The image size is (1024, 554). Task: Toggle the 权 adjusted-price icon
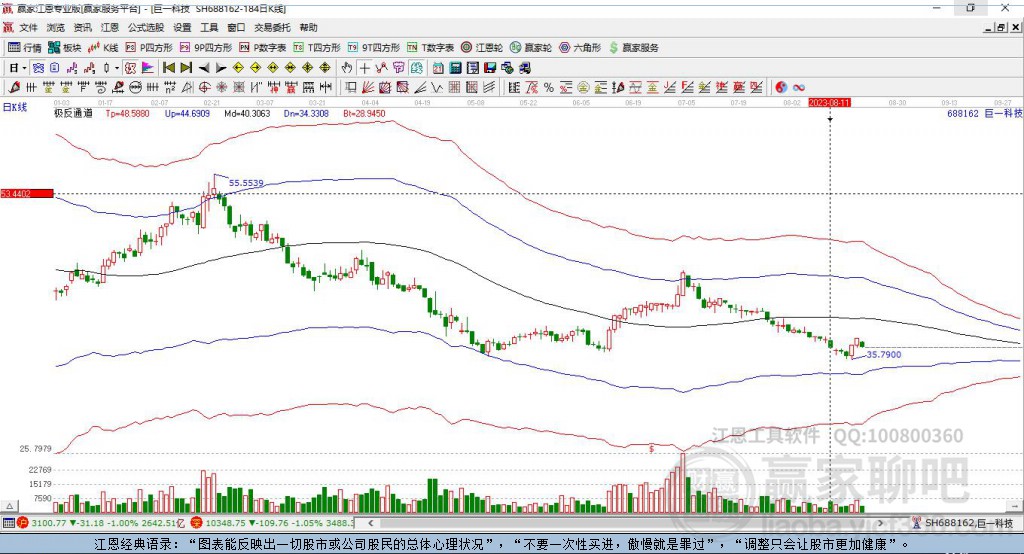[x=131, y=68]
